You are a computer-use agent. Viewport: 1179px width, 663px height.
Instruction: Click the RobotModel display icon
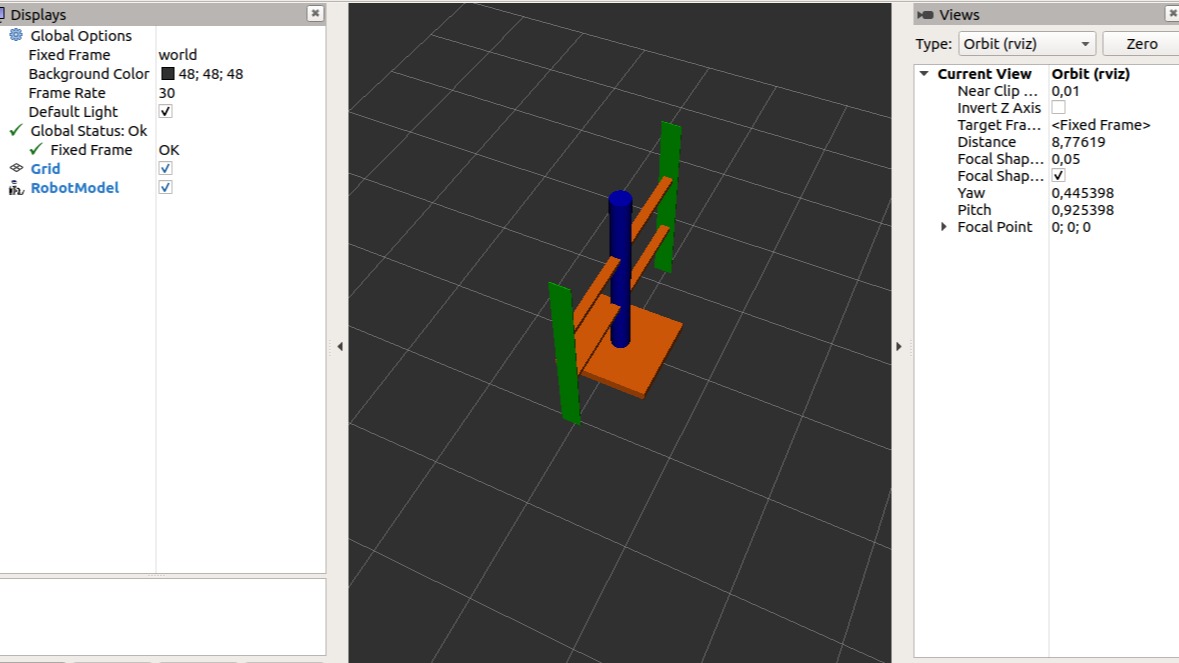click(16, 188)
